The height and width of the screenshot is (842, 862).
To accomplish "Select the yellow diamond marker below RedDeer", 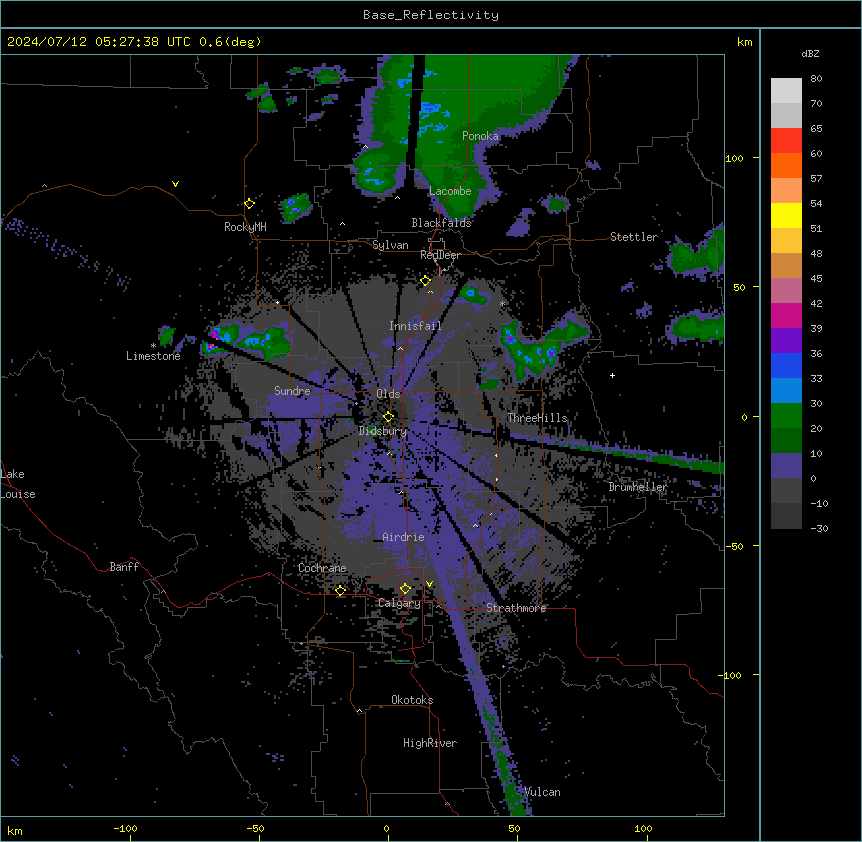I will tap(426, 281).
